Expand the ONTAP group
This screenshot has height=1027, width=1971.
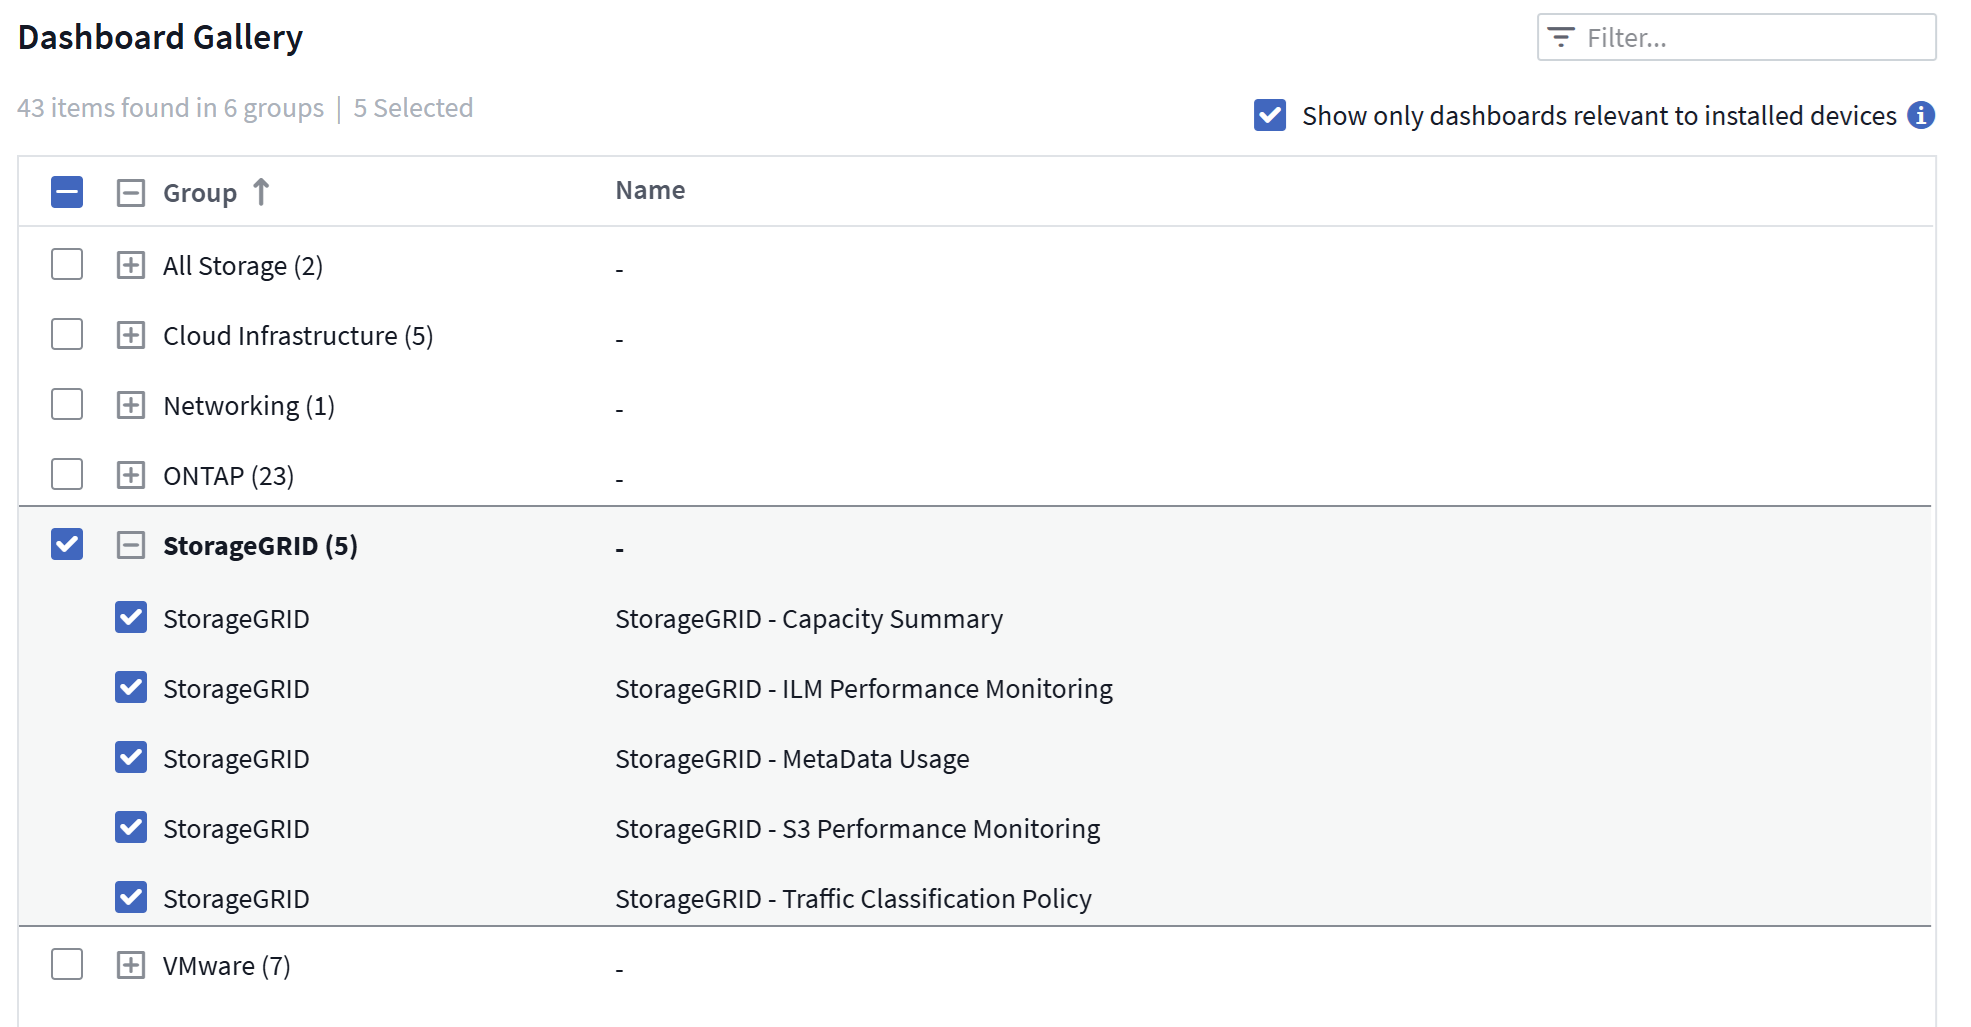pos(131,475)
